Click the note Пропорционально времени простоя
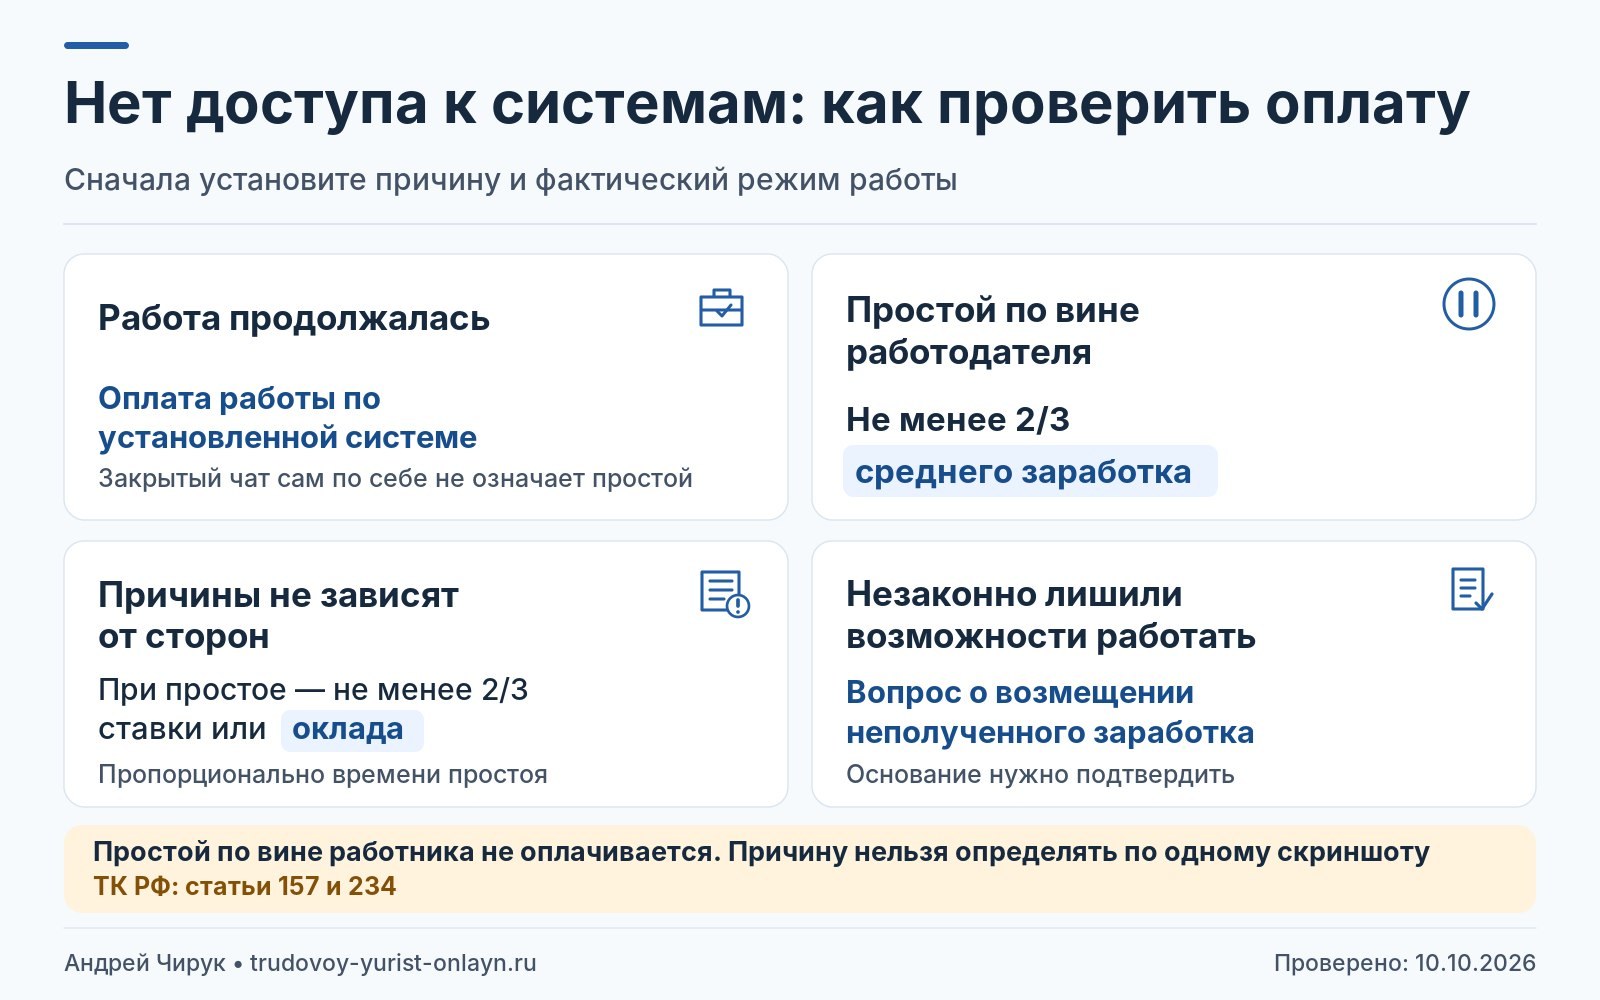The width and height of the screenshot is (1600, 1000). (323, 775)
